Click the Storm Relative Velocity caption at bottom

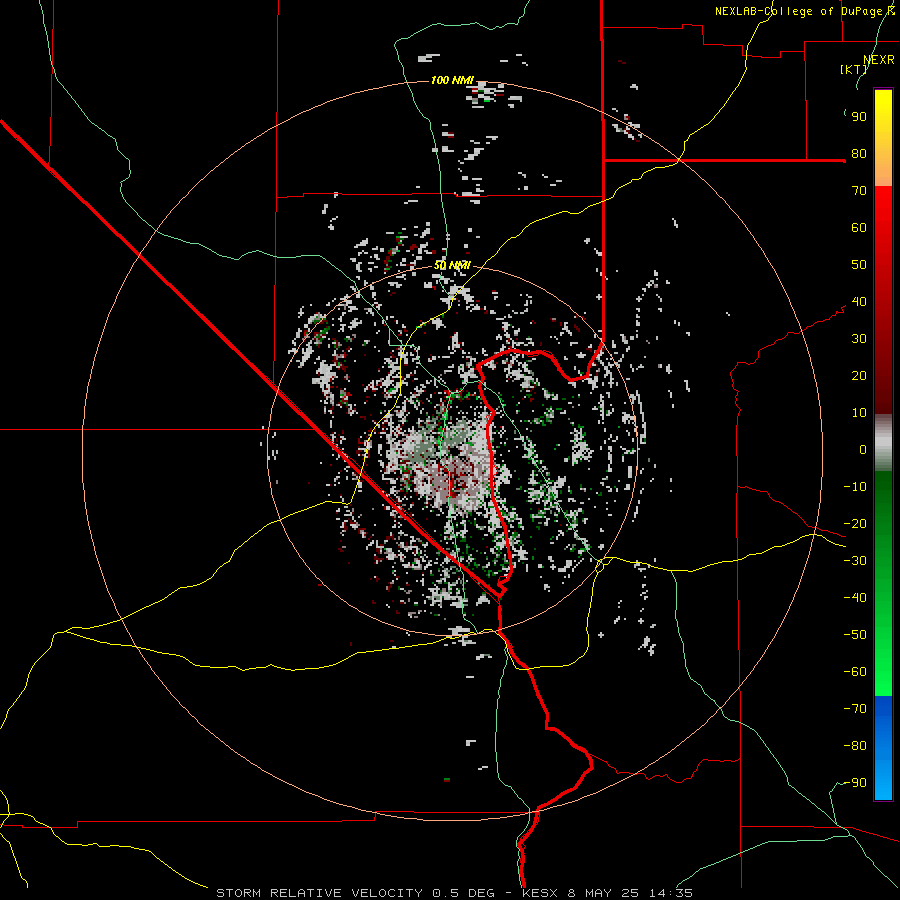(454, 893)
